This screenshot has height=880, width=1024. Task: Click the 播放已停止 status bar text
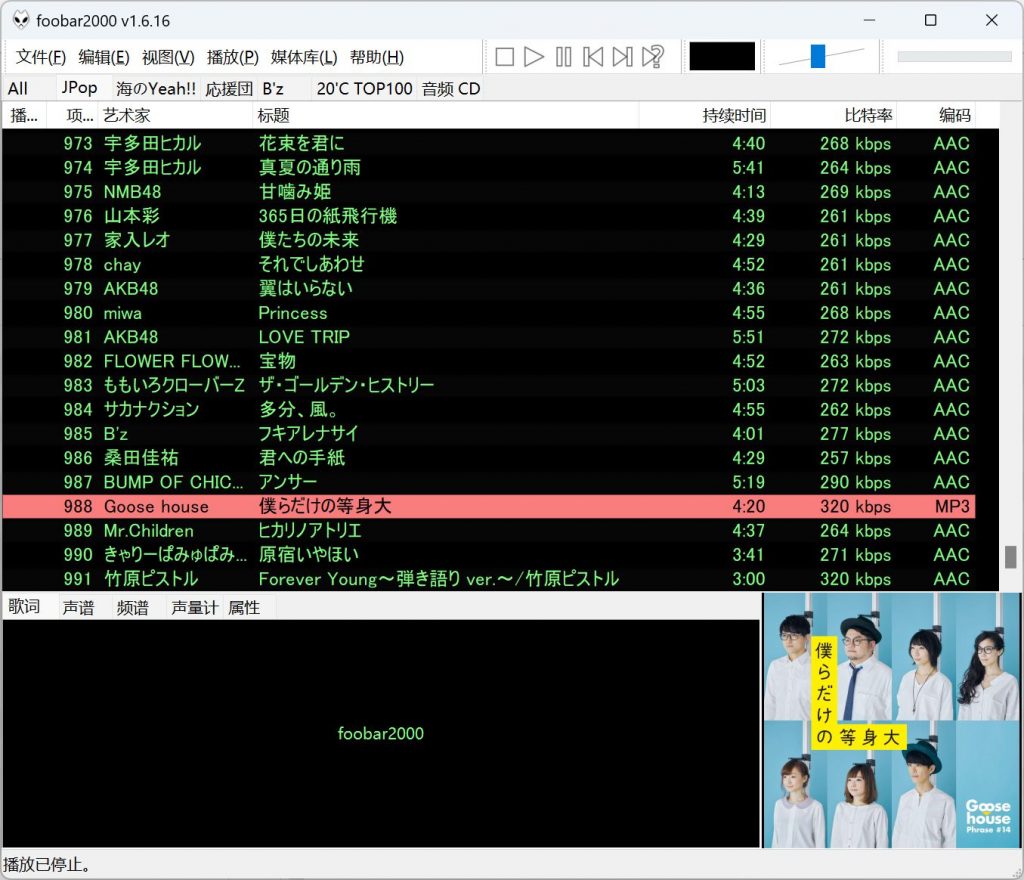pos(46,864)
